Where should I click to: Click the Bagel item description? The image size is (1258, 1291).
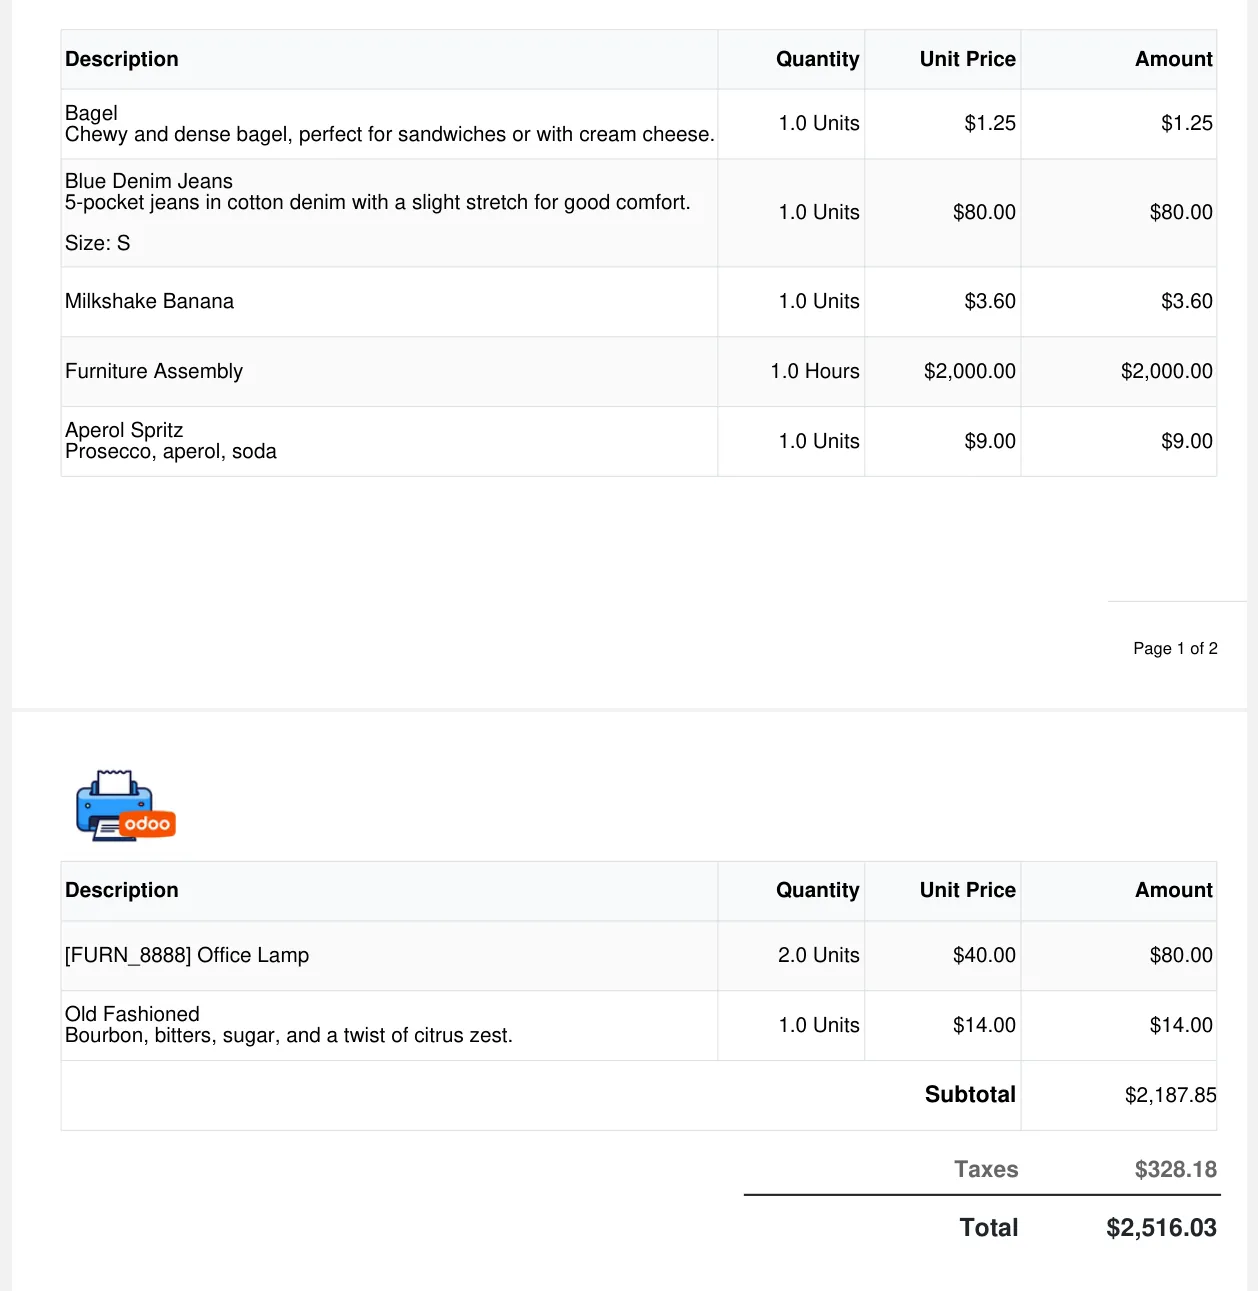pyautogui.click(x=389, y=124)
